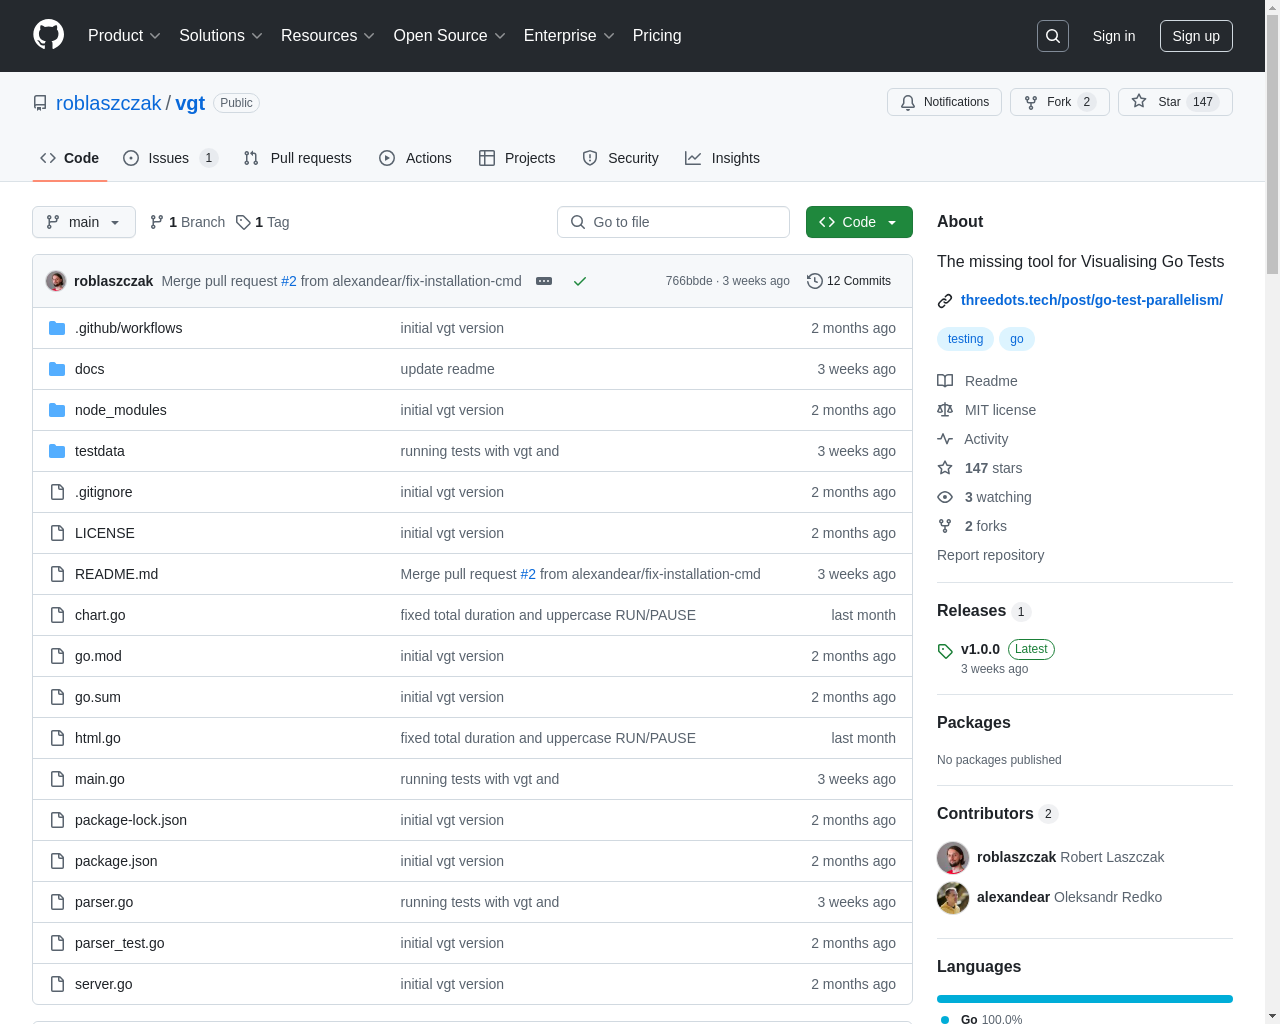The image size is (1280, 1024).
Task: Open the threedots.tech go-test-parallelism link
Action: point(1092,300)
